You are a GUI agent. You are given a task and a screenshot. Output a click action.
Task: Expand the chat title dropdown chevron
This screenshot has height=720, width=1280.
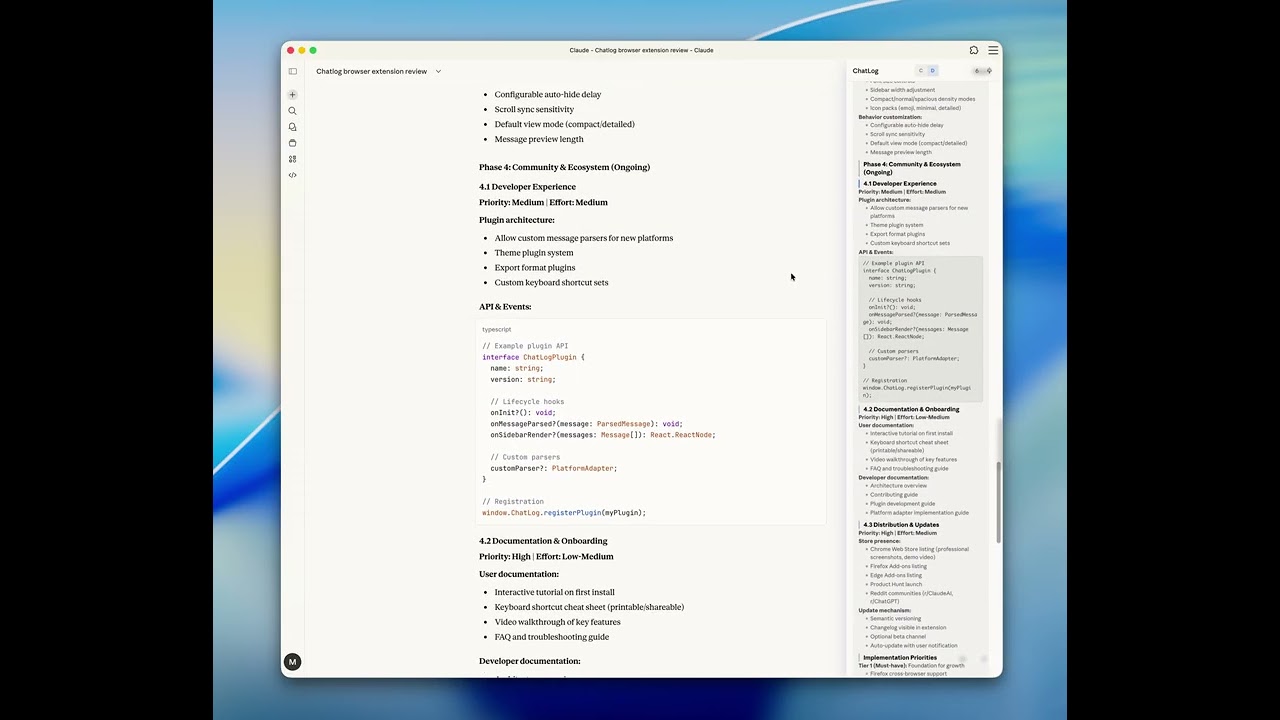(438, 71)
